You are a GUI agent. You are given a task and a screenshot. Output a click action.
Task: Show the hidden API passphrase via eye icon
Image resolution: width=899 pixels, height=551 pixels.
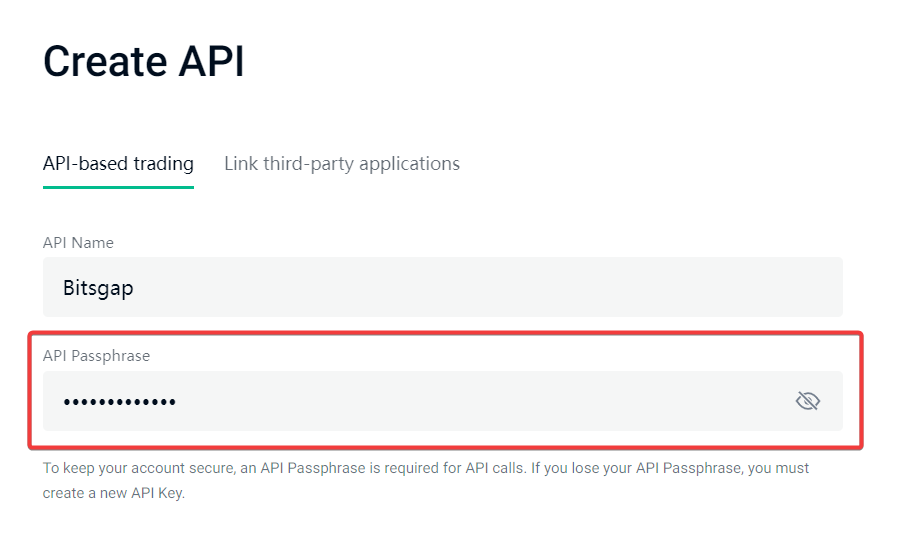tap(807, 401)
